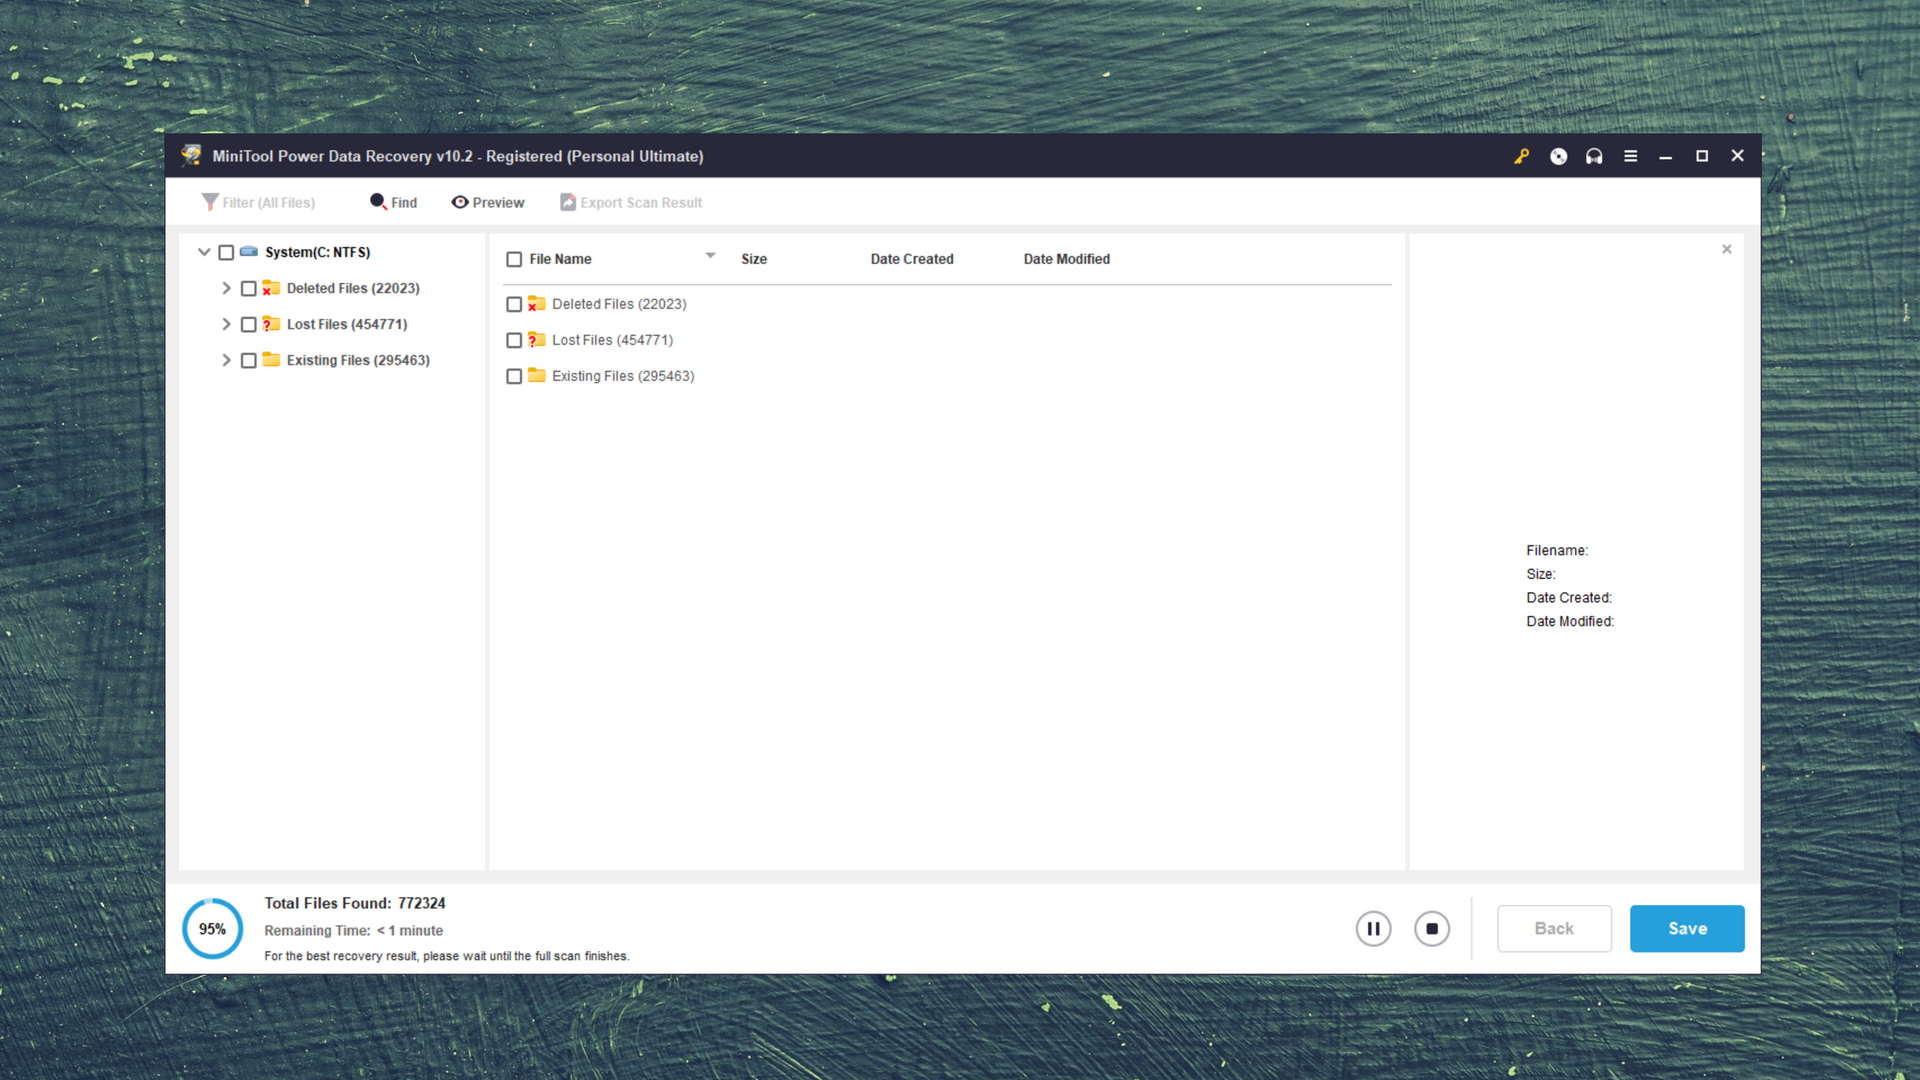This screenshot has width=1920, height=1080.
Task: Click the Date Created: label in preview pane
Action: click(1569, 598)
